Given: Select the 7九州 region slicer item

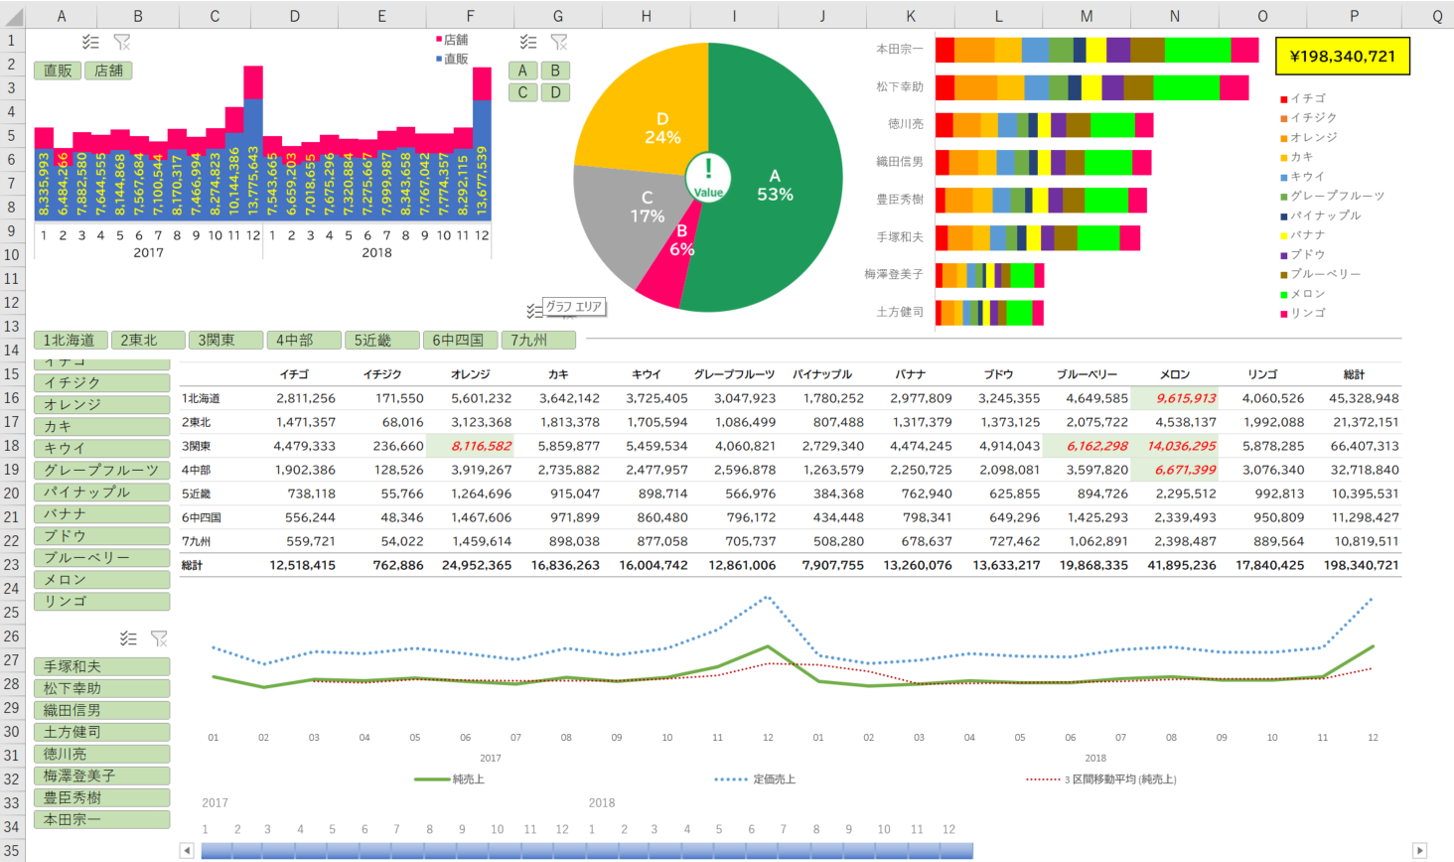Looking at the screenshot, I should (538, 340).
